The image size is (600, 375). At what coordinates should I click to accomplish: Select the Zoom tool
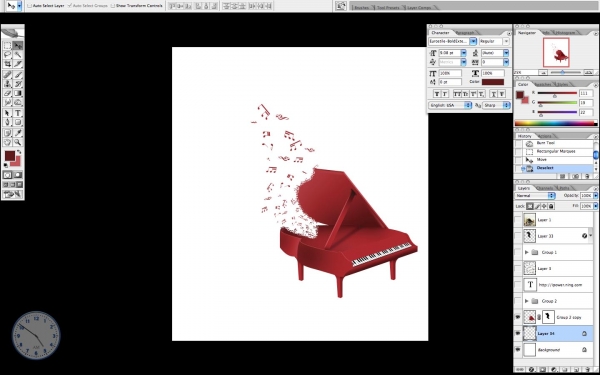pos(18,142)
